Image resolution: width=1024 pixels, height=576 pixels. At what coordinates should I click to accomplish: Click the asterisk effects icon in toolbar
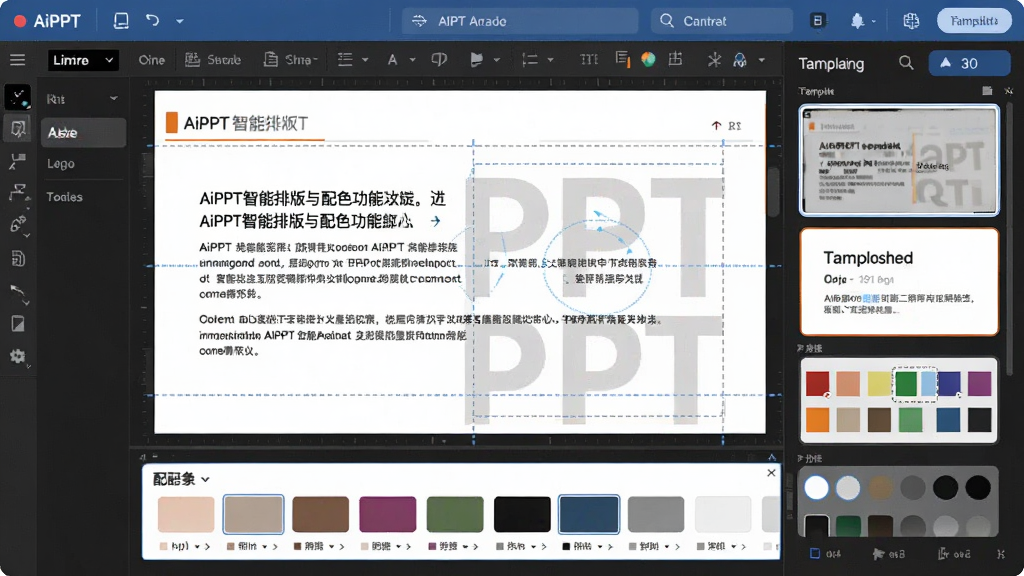pyautogui.click(x=714, y=60)
